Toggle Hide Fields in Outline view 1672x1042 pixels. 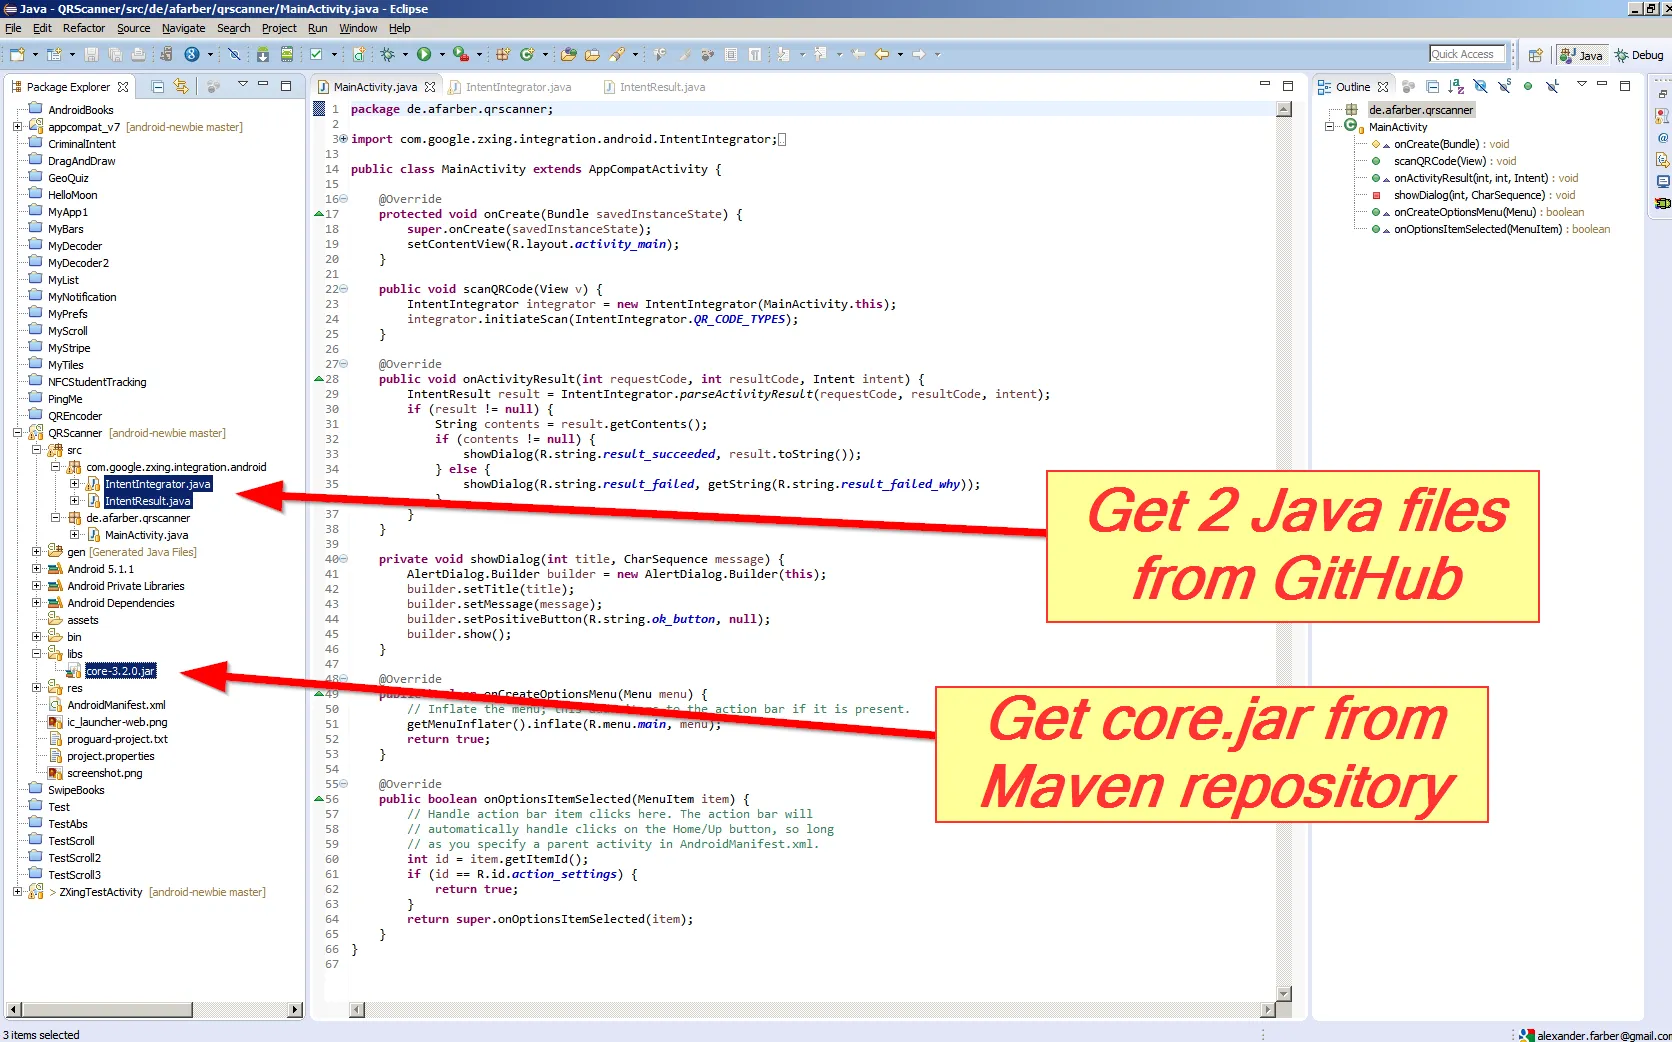point(1480,87)
